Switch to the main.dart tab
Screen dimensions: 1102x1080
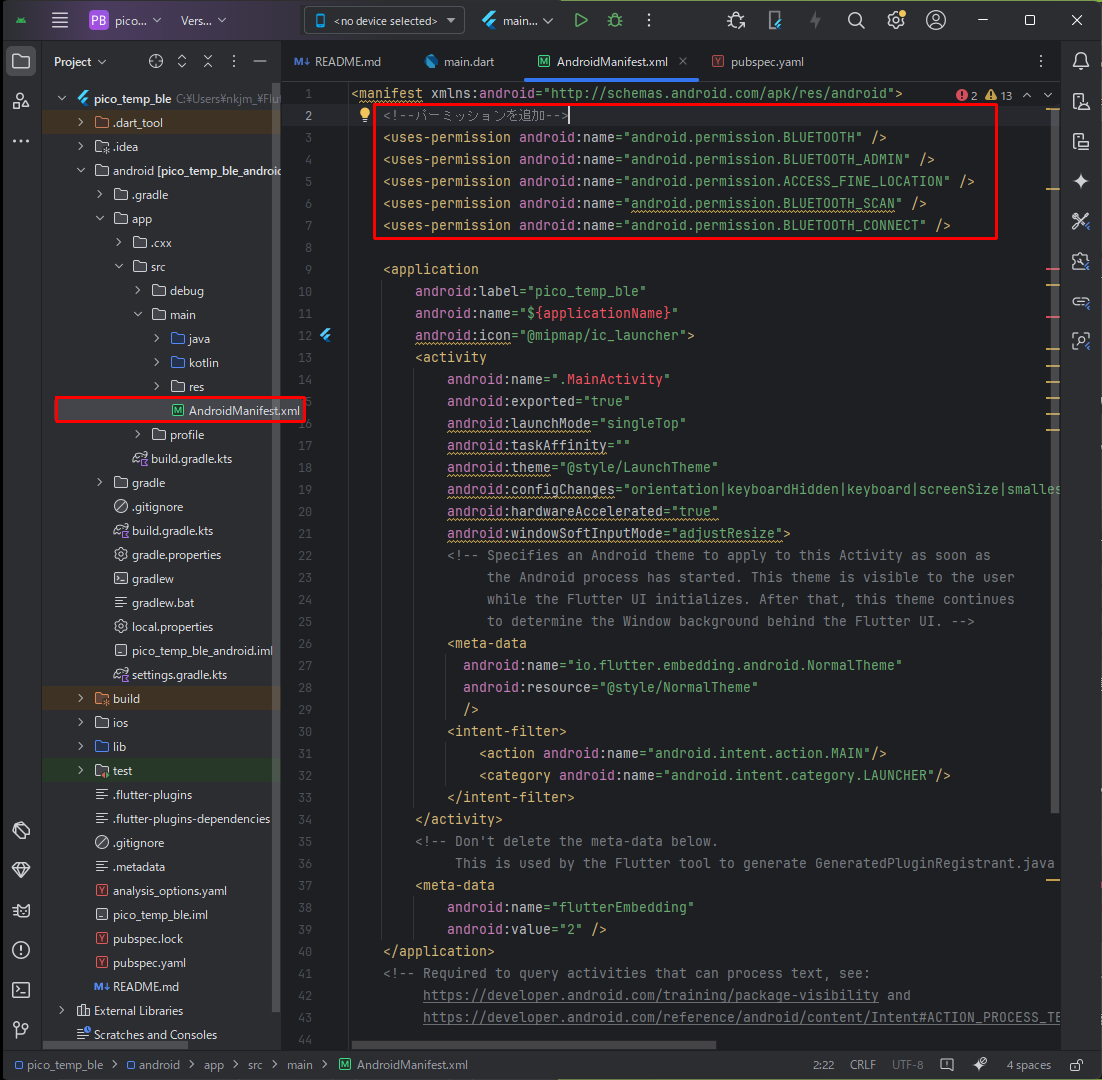click(x=459, y=62)
